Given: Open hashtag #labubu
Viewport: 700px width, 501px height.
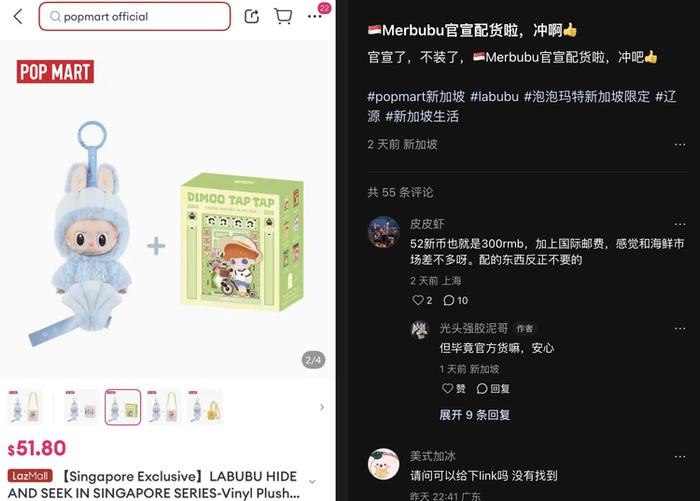Looking at the screenshot, I should click(494, 96).
